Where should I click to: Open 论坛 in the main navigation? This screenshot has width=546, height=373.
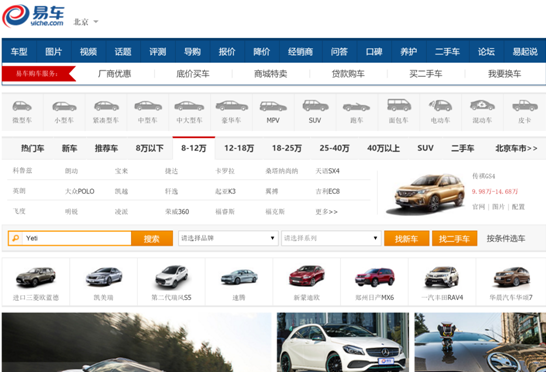(x=486, y=52)
